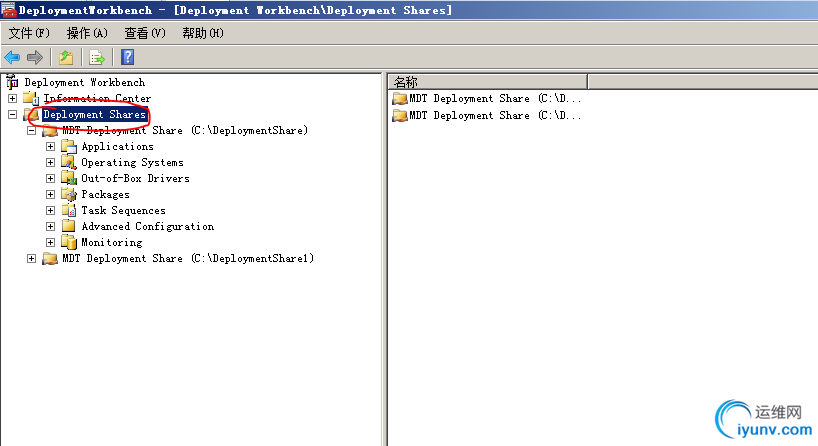Viewport: 818px width, 446px height.
Task: Open the 帮助(H) menu
Action: click(x=203, y=33)
